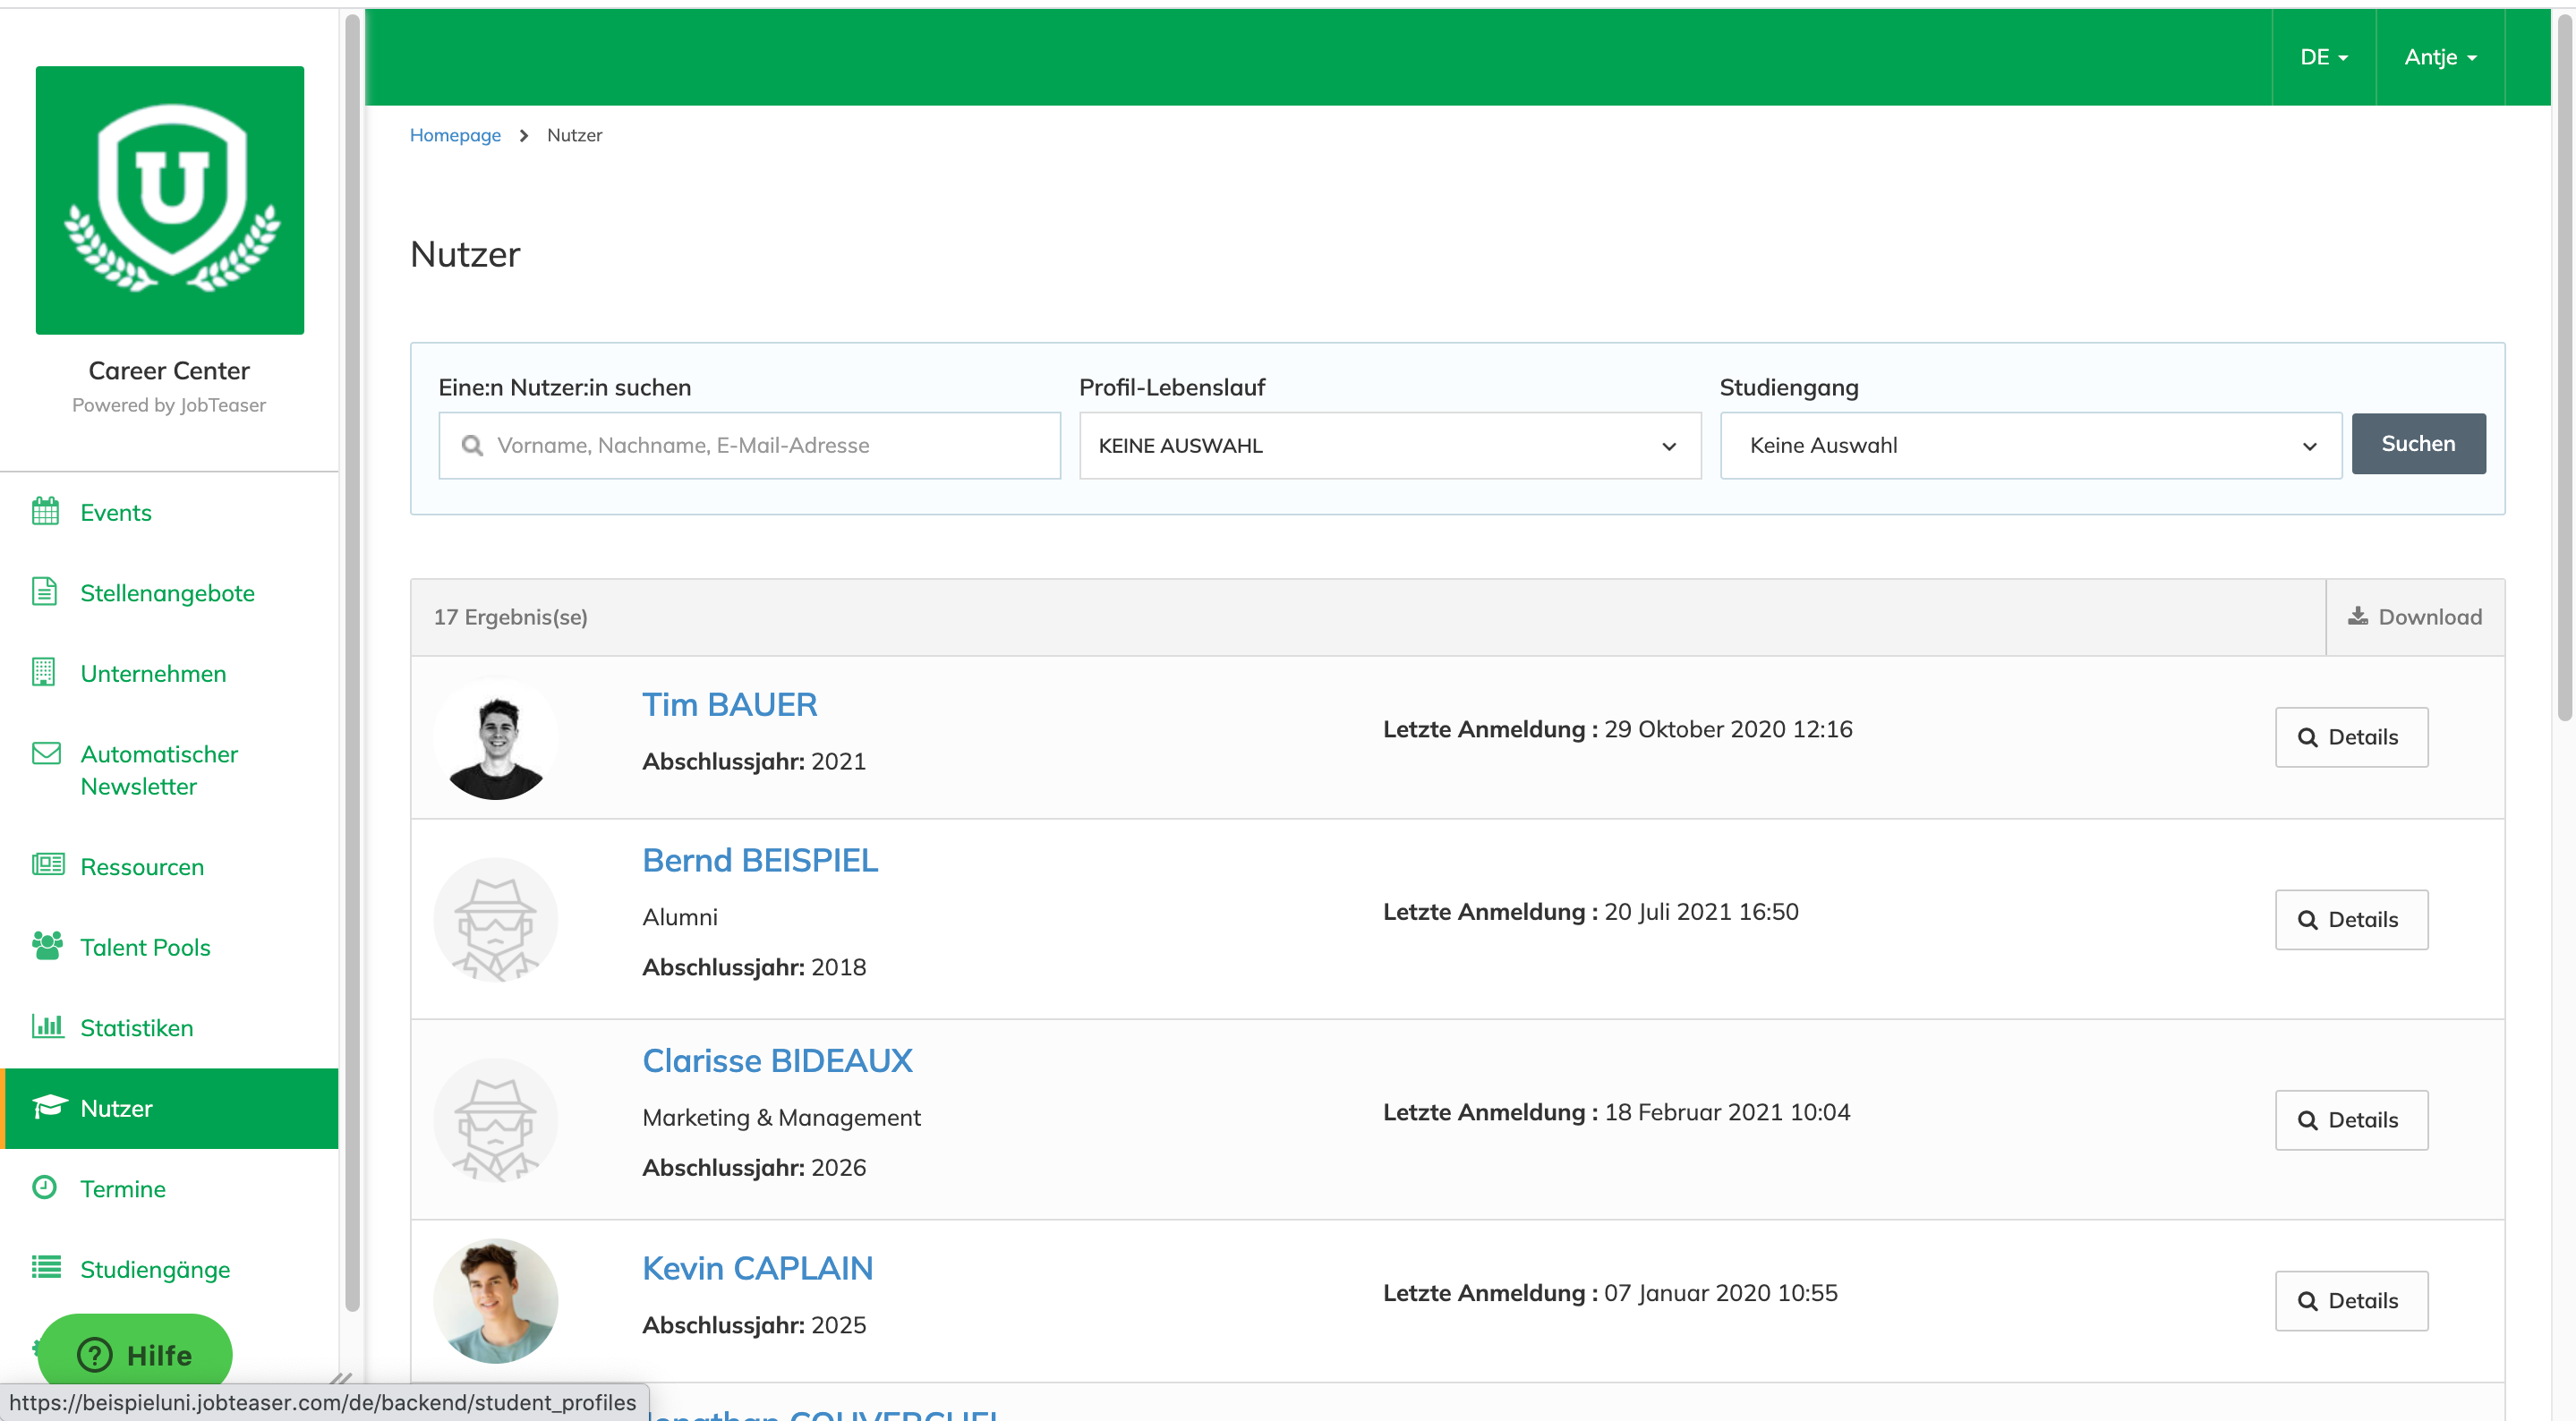Click 'Abschlussjahr: 2025' for Kevin CAPLAIN
Viewport: 2576px width, 1421px height.
click(x=754, y=1325)
